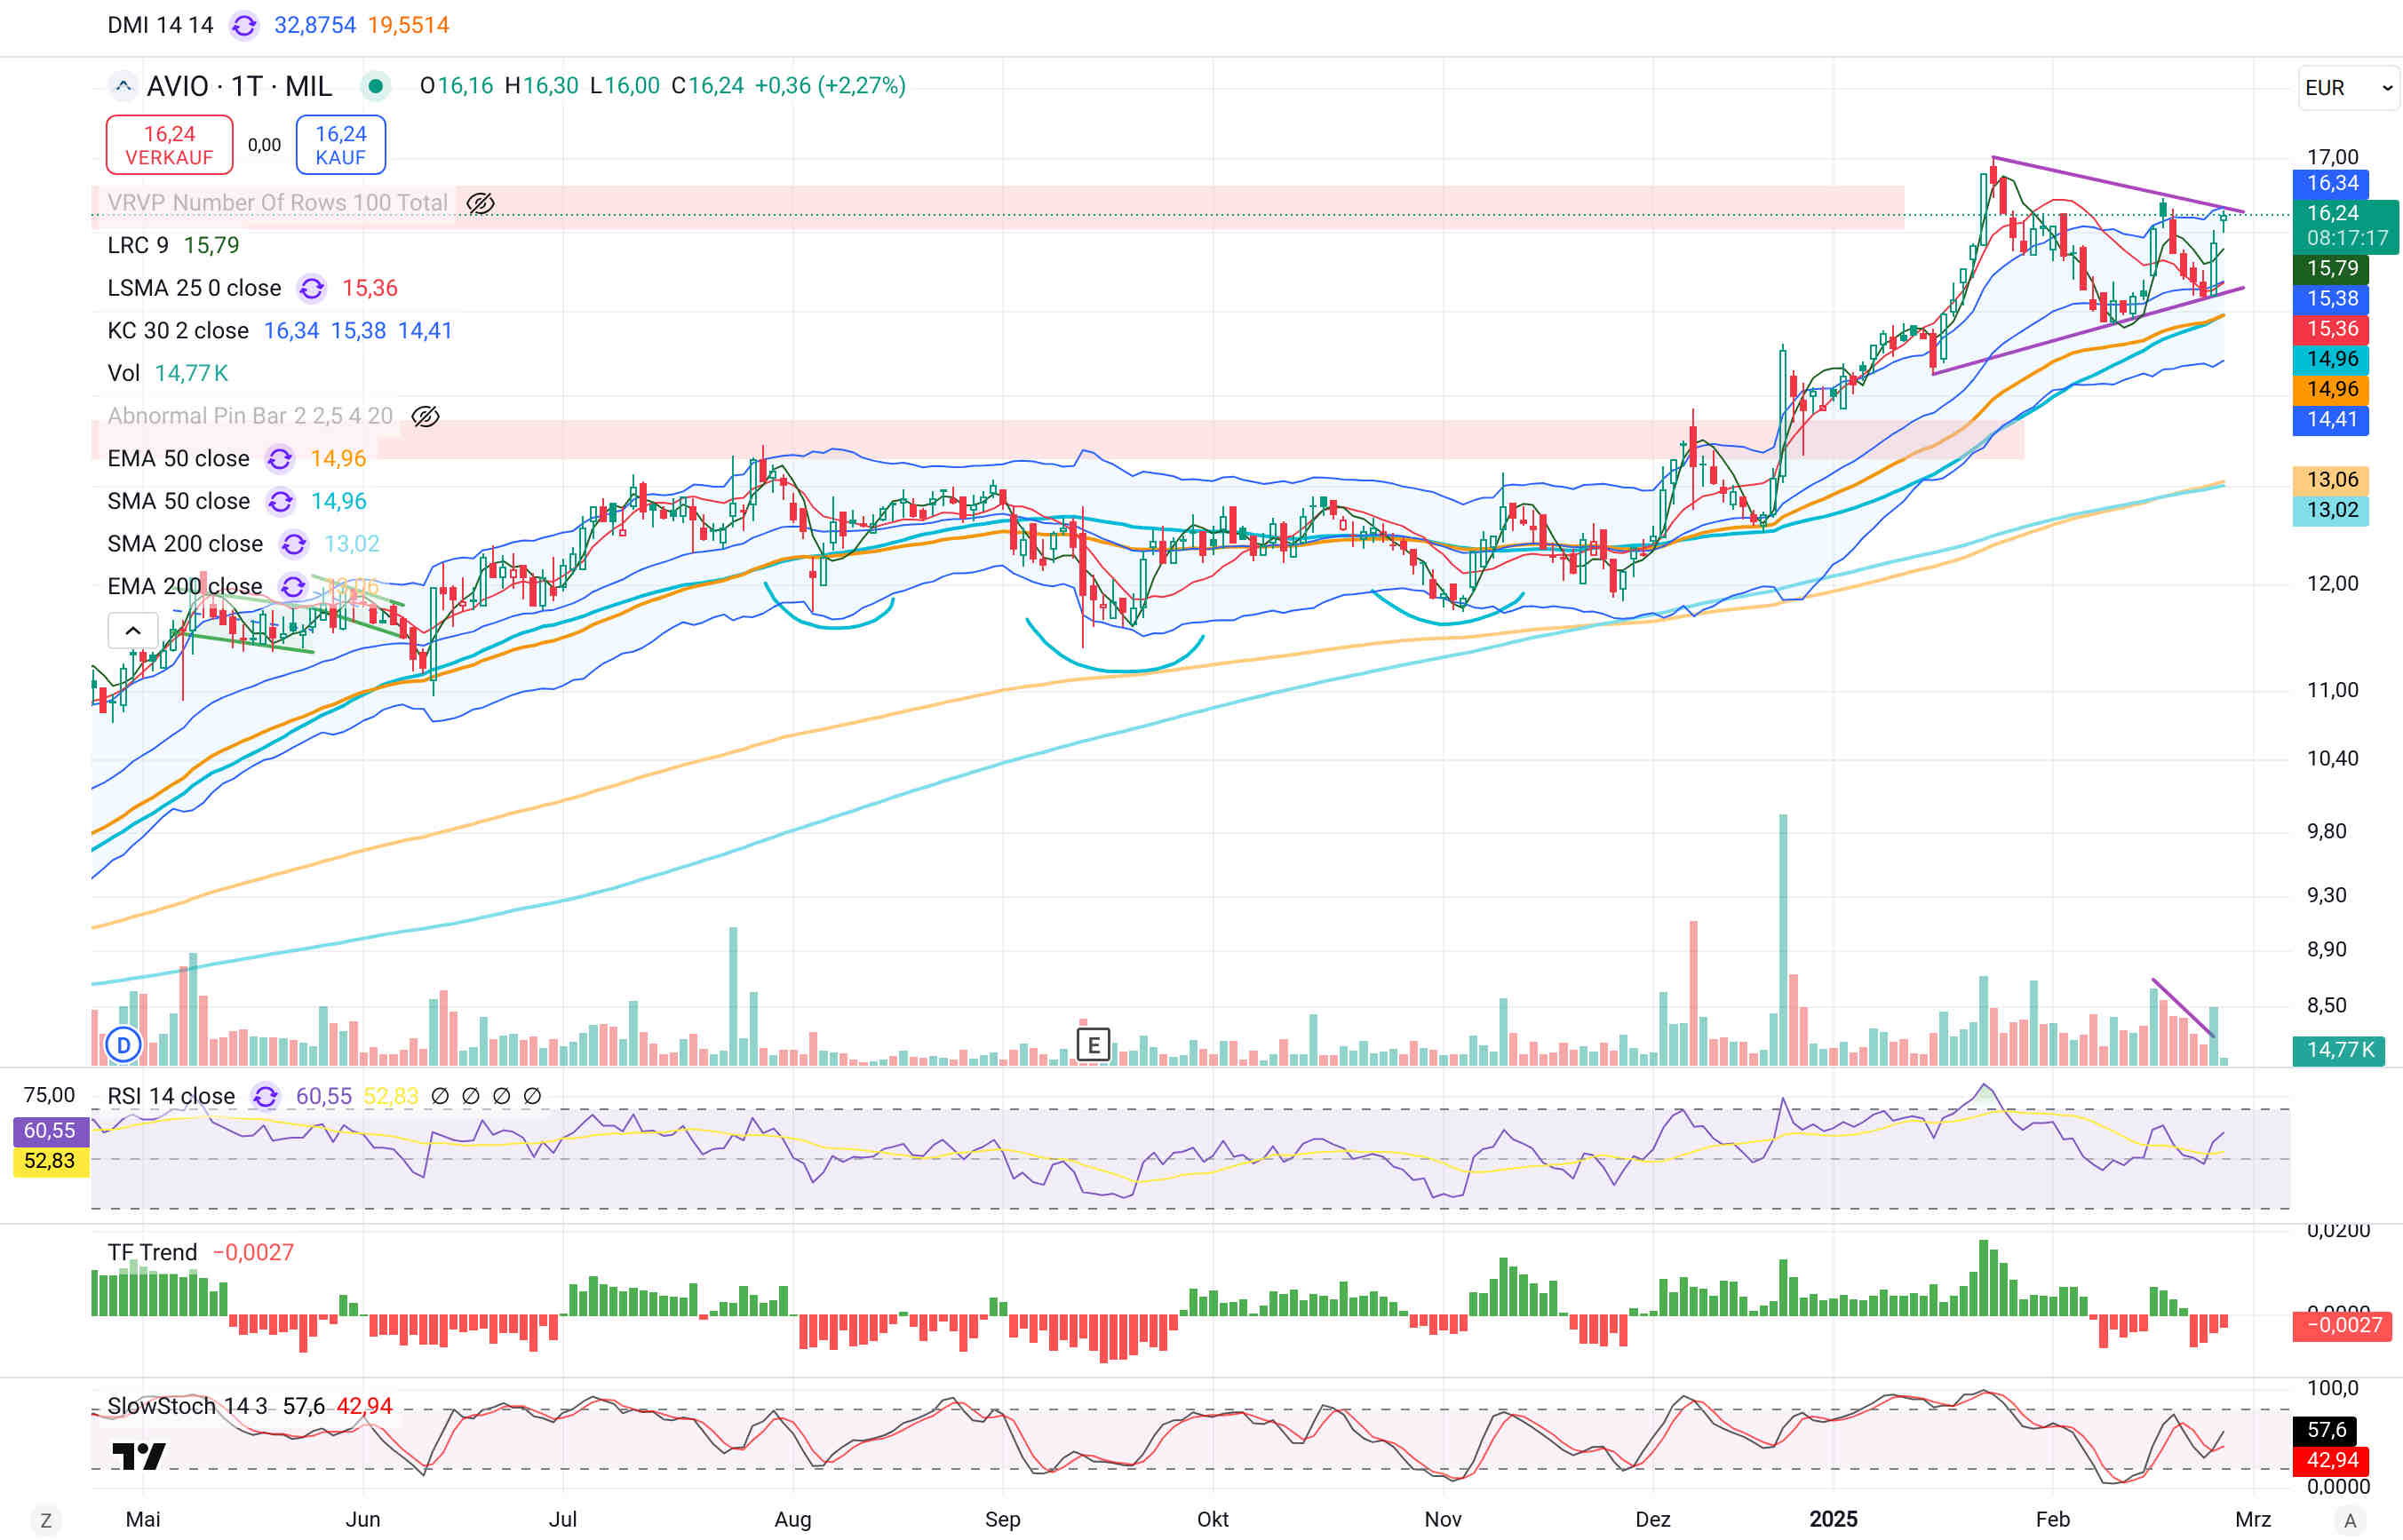Unhide the Abnormal Pin Bar indicator
2403x1540 pixels.
[x=425, y=416]
